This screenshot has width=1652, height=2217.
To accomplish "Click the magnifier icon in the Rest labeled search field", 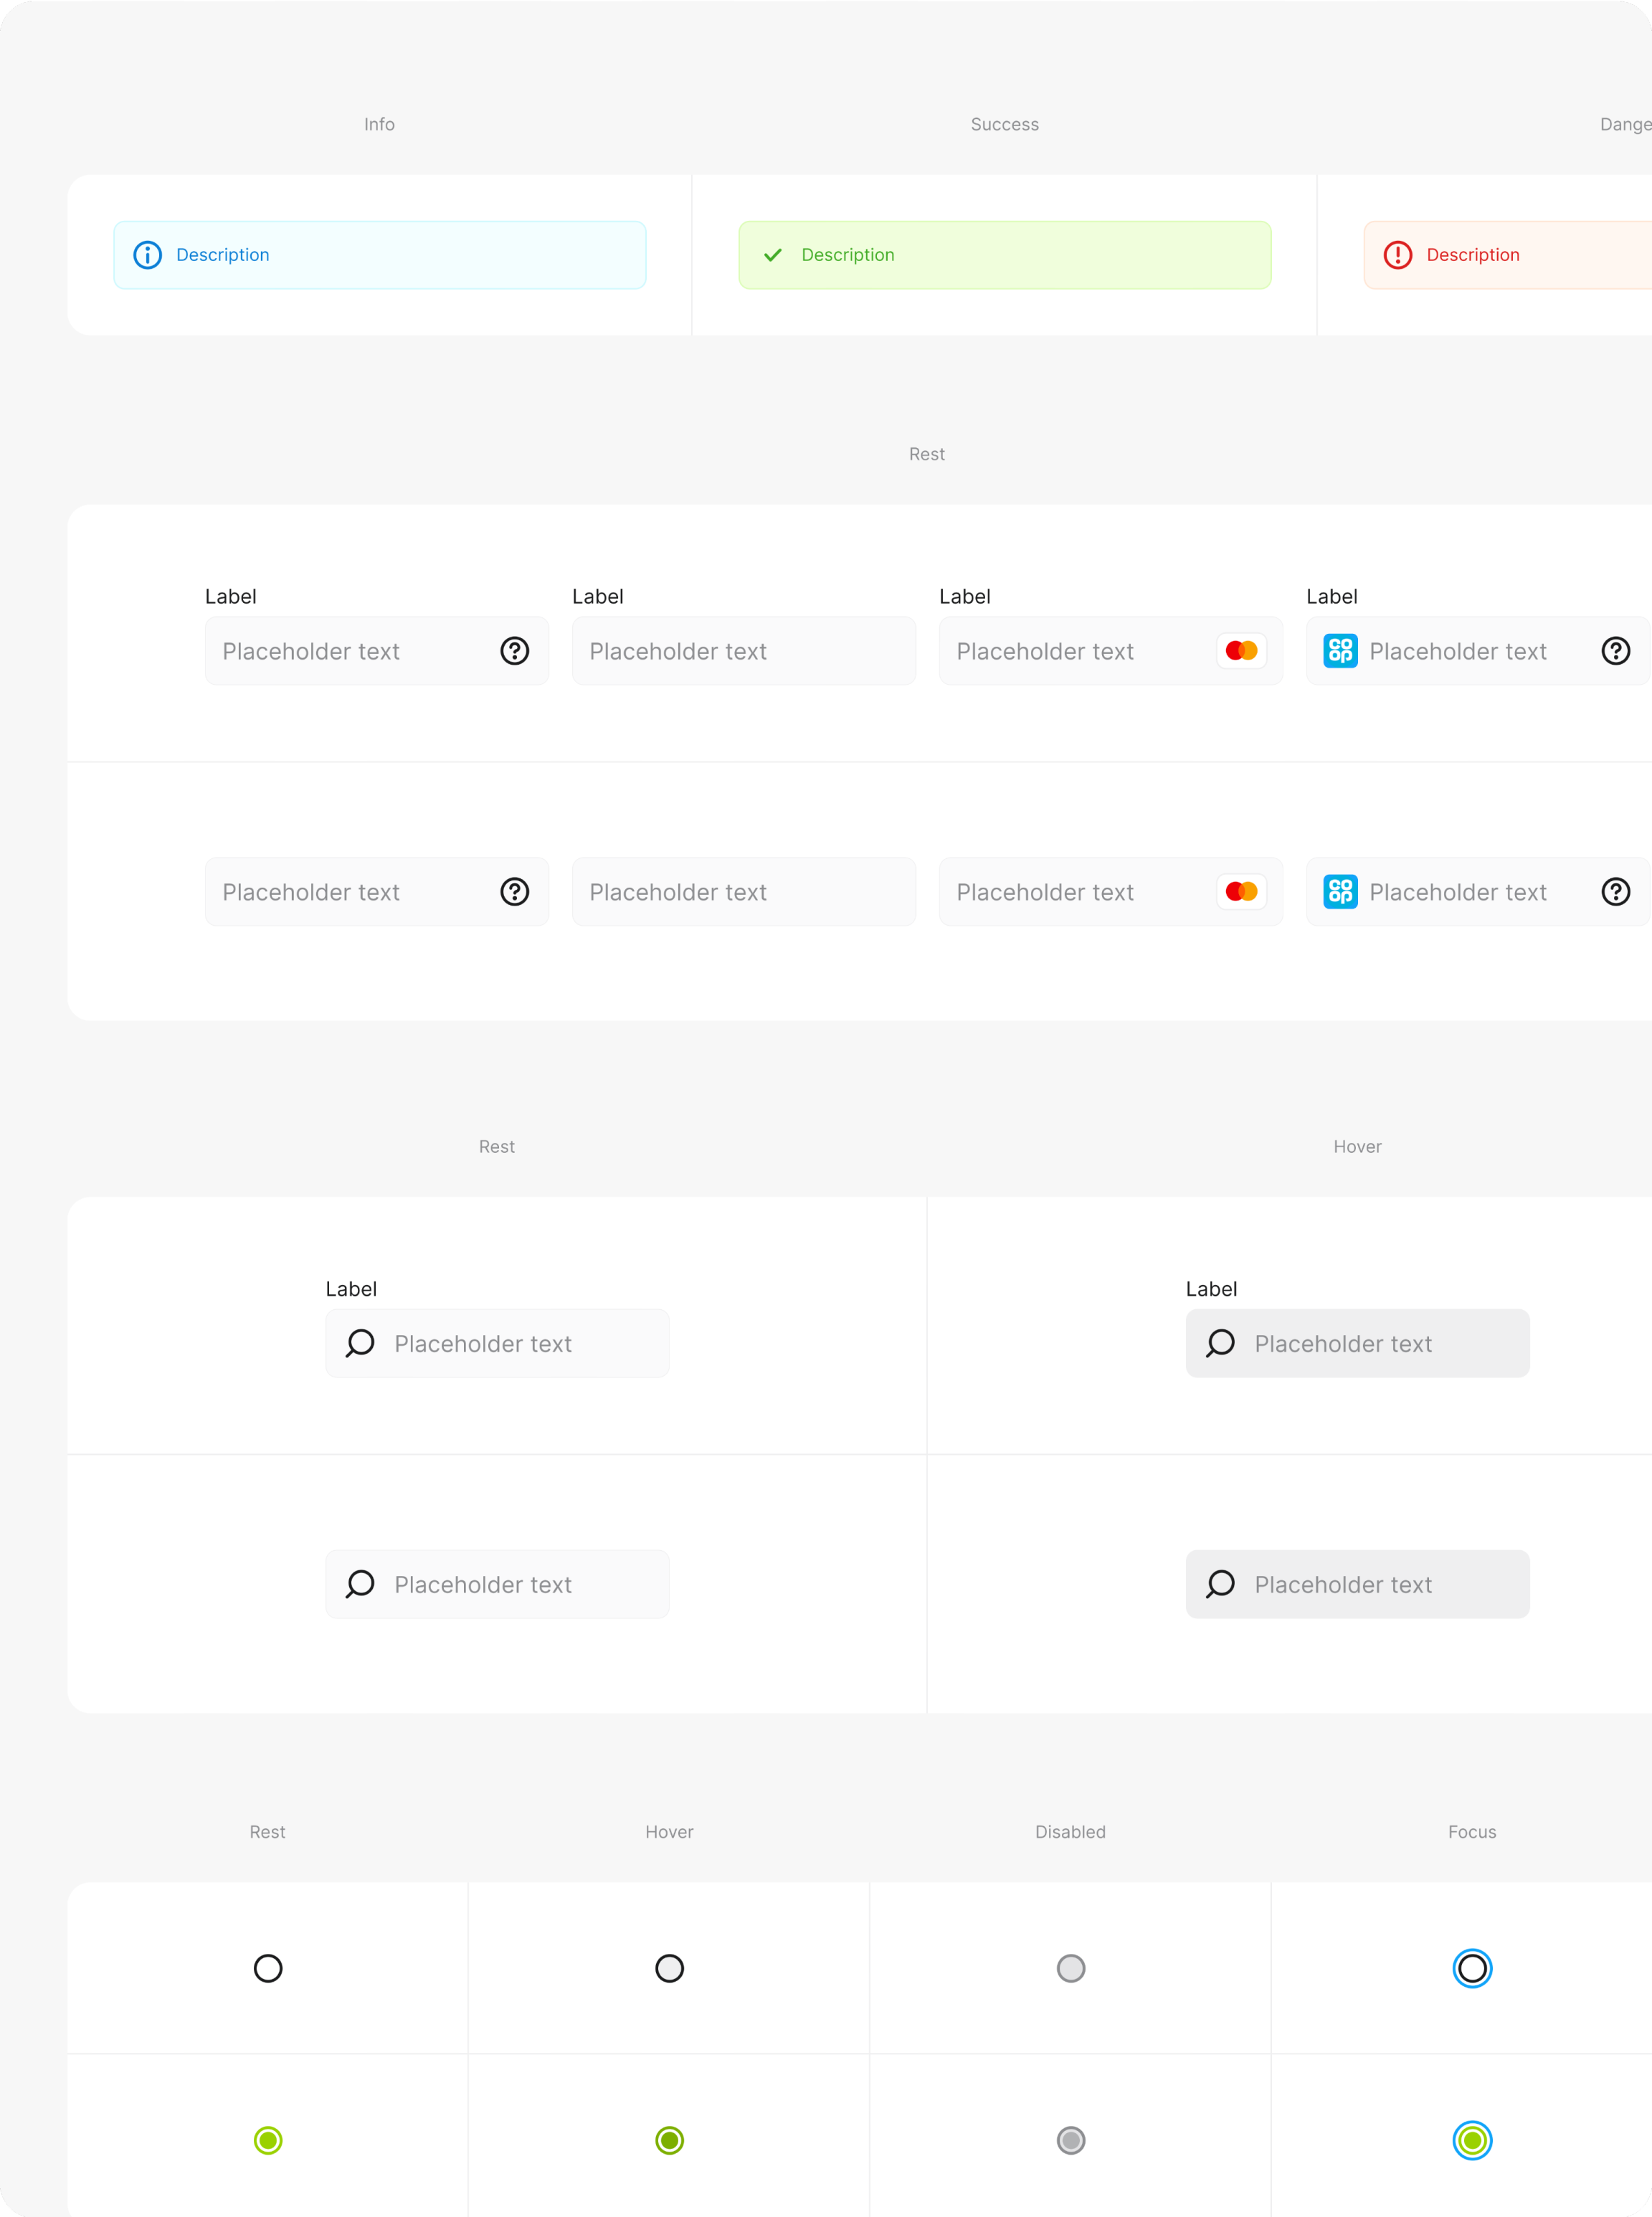I will point(360,1343).
